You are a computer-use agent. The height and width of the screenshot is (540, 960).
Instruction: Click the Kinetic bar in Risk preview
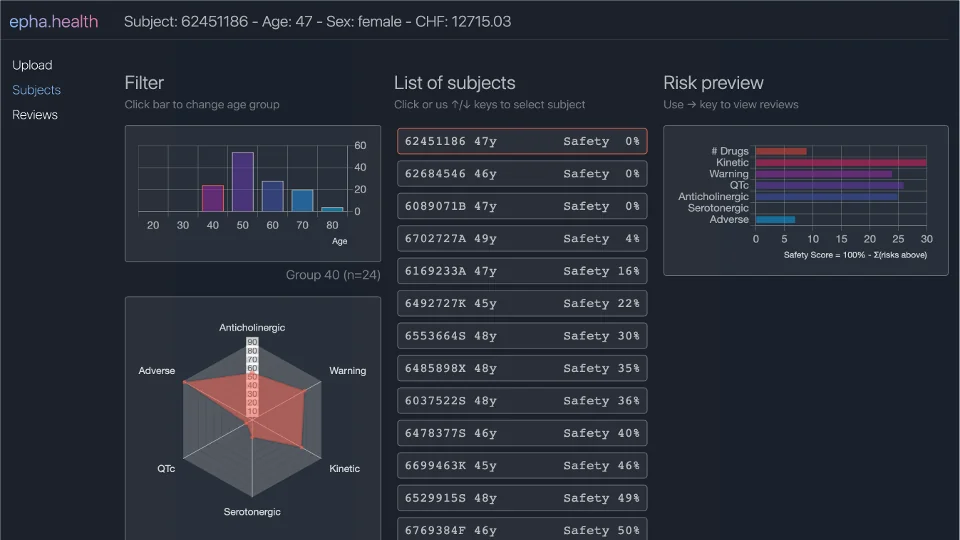841,163
